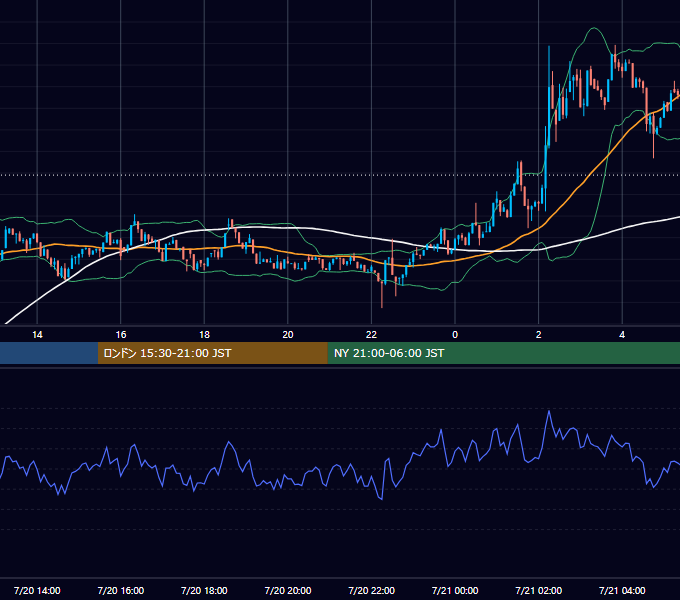This screenshot has width=680, height=600.
Task: Click the 7/20 16:00 time label
Action: click(121, 590)
